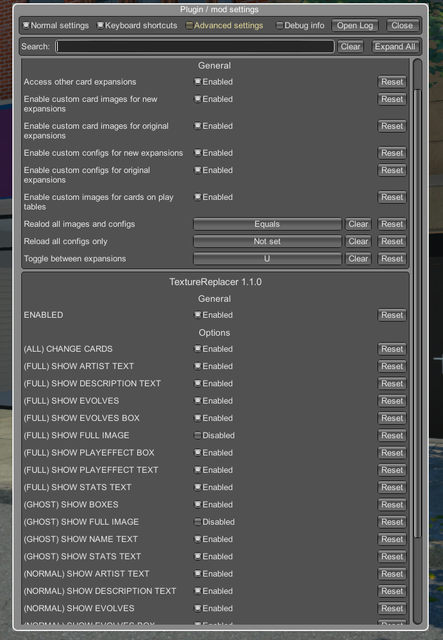Screen dimensions: 443x640
Task: Click the Not set keybind button
Action: 267,241
